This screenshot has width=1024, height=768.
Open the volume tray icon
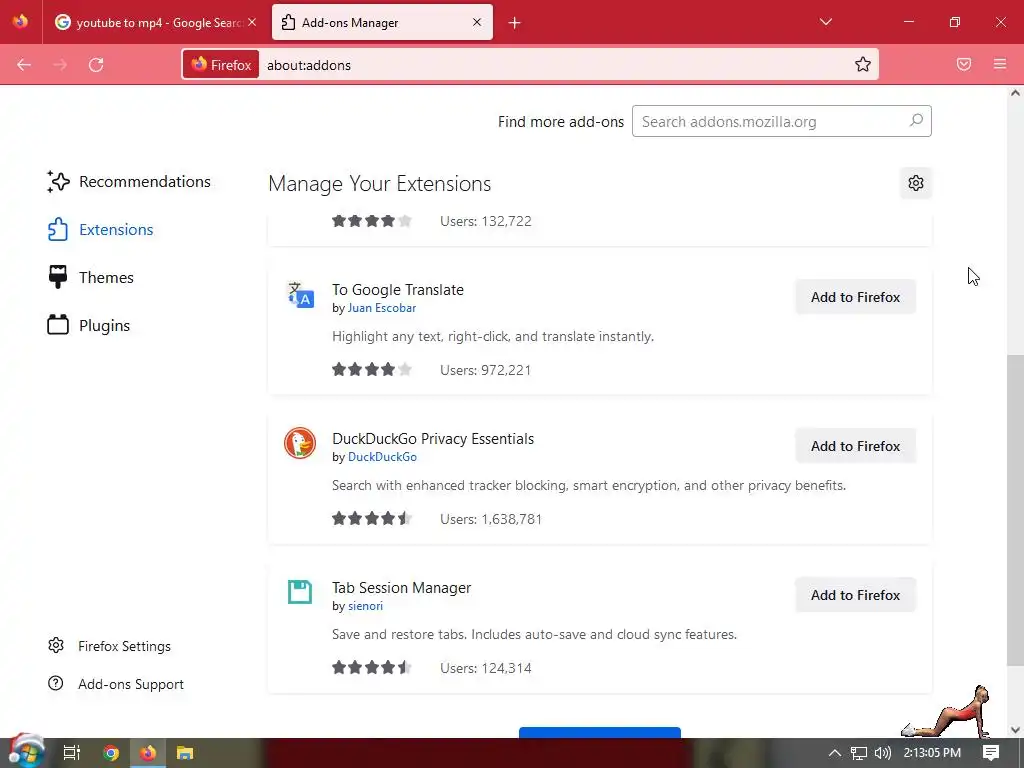882,753
